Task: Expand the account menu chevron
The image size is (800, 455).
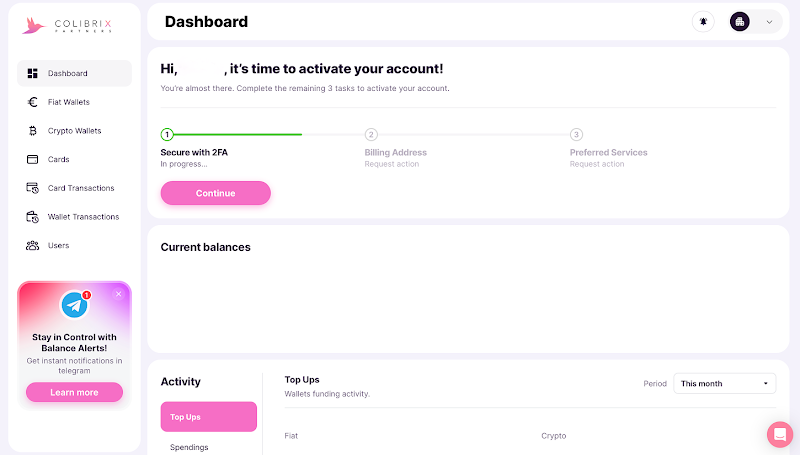Action: coord(769,21)
